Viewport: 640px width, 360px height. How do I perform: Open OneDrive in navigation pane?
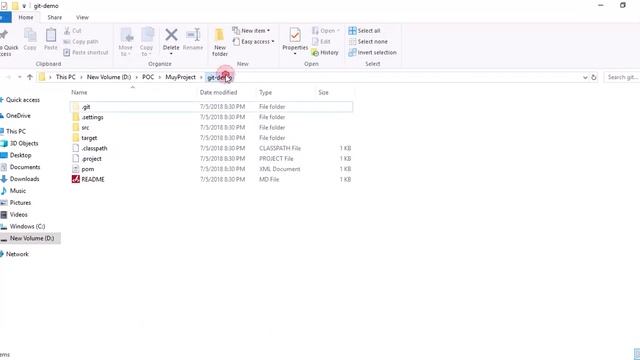(x=18, y=116)
